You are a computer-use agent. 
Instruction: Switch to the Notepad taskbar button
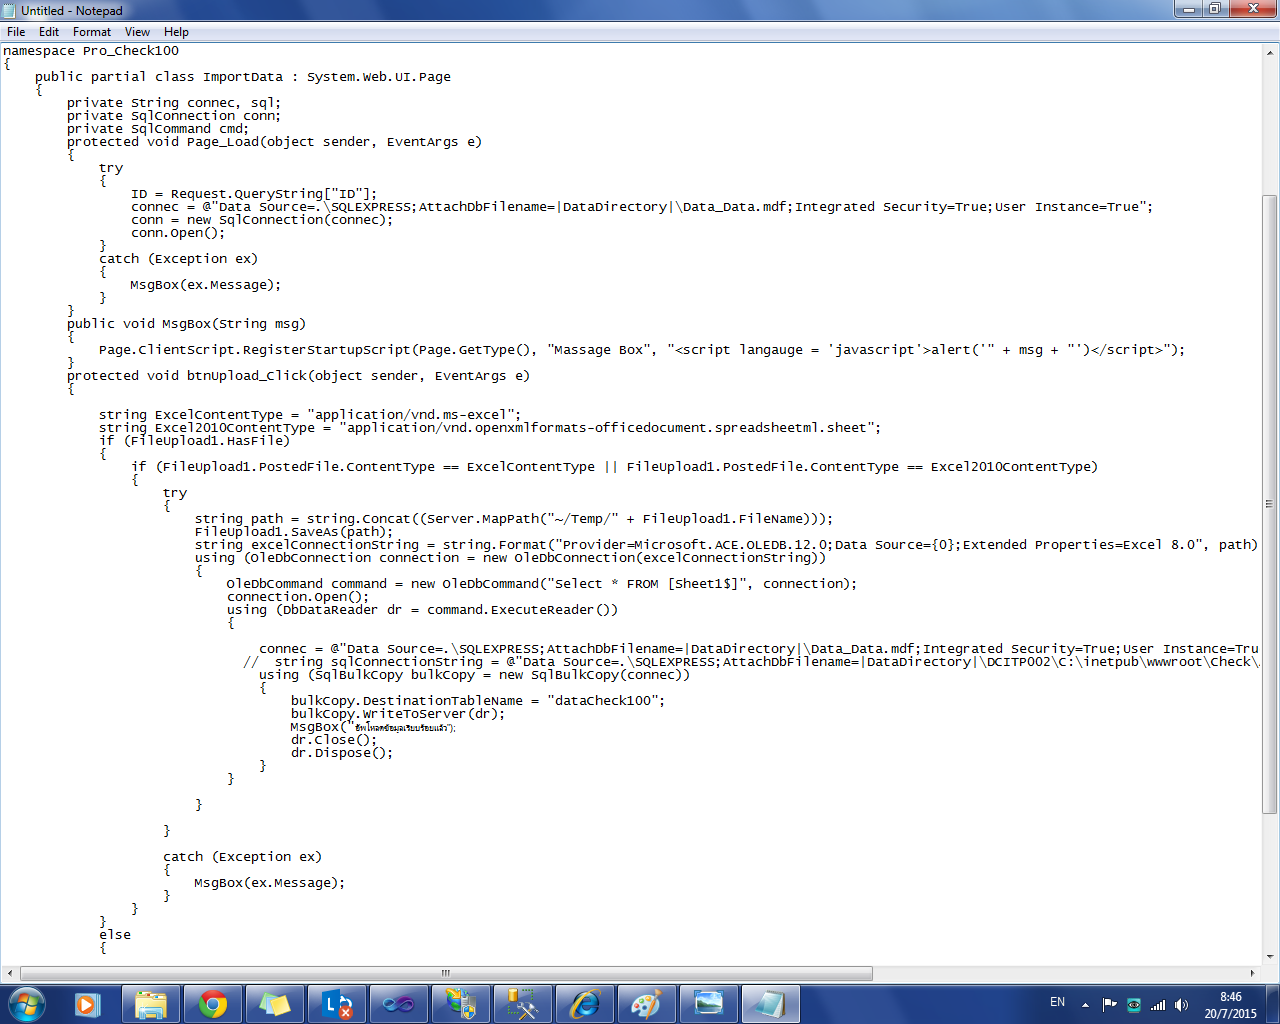click(x=771, y=1004)
